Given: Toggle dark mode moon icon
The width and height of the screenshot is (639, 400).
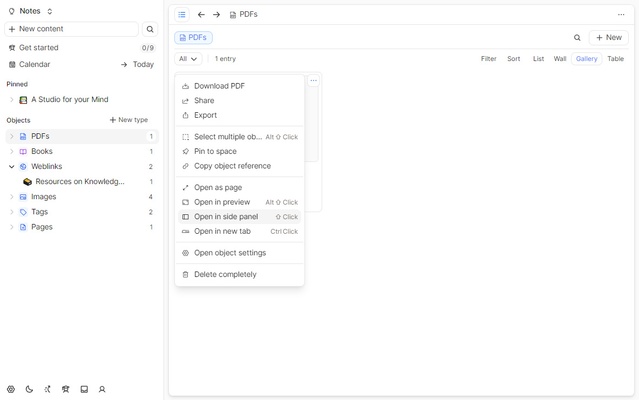Looking at the screenshot, I should pos(29,389).
